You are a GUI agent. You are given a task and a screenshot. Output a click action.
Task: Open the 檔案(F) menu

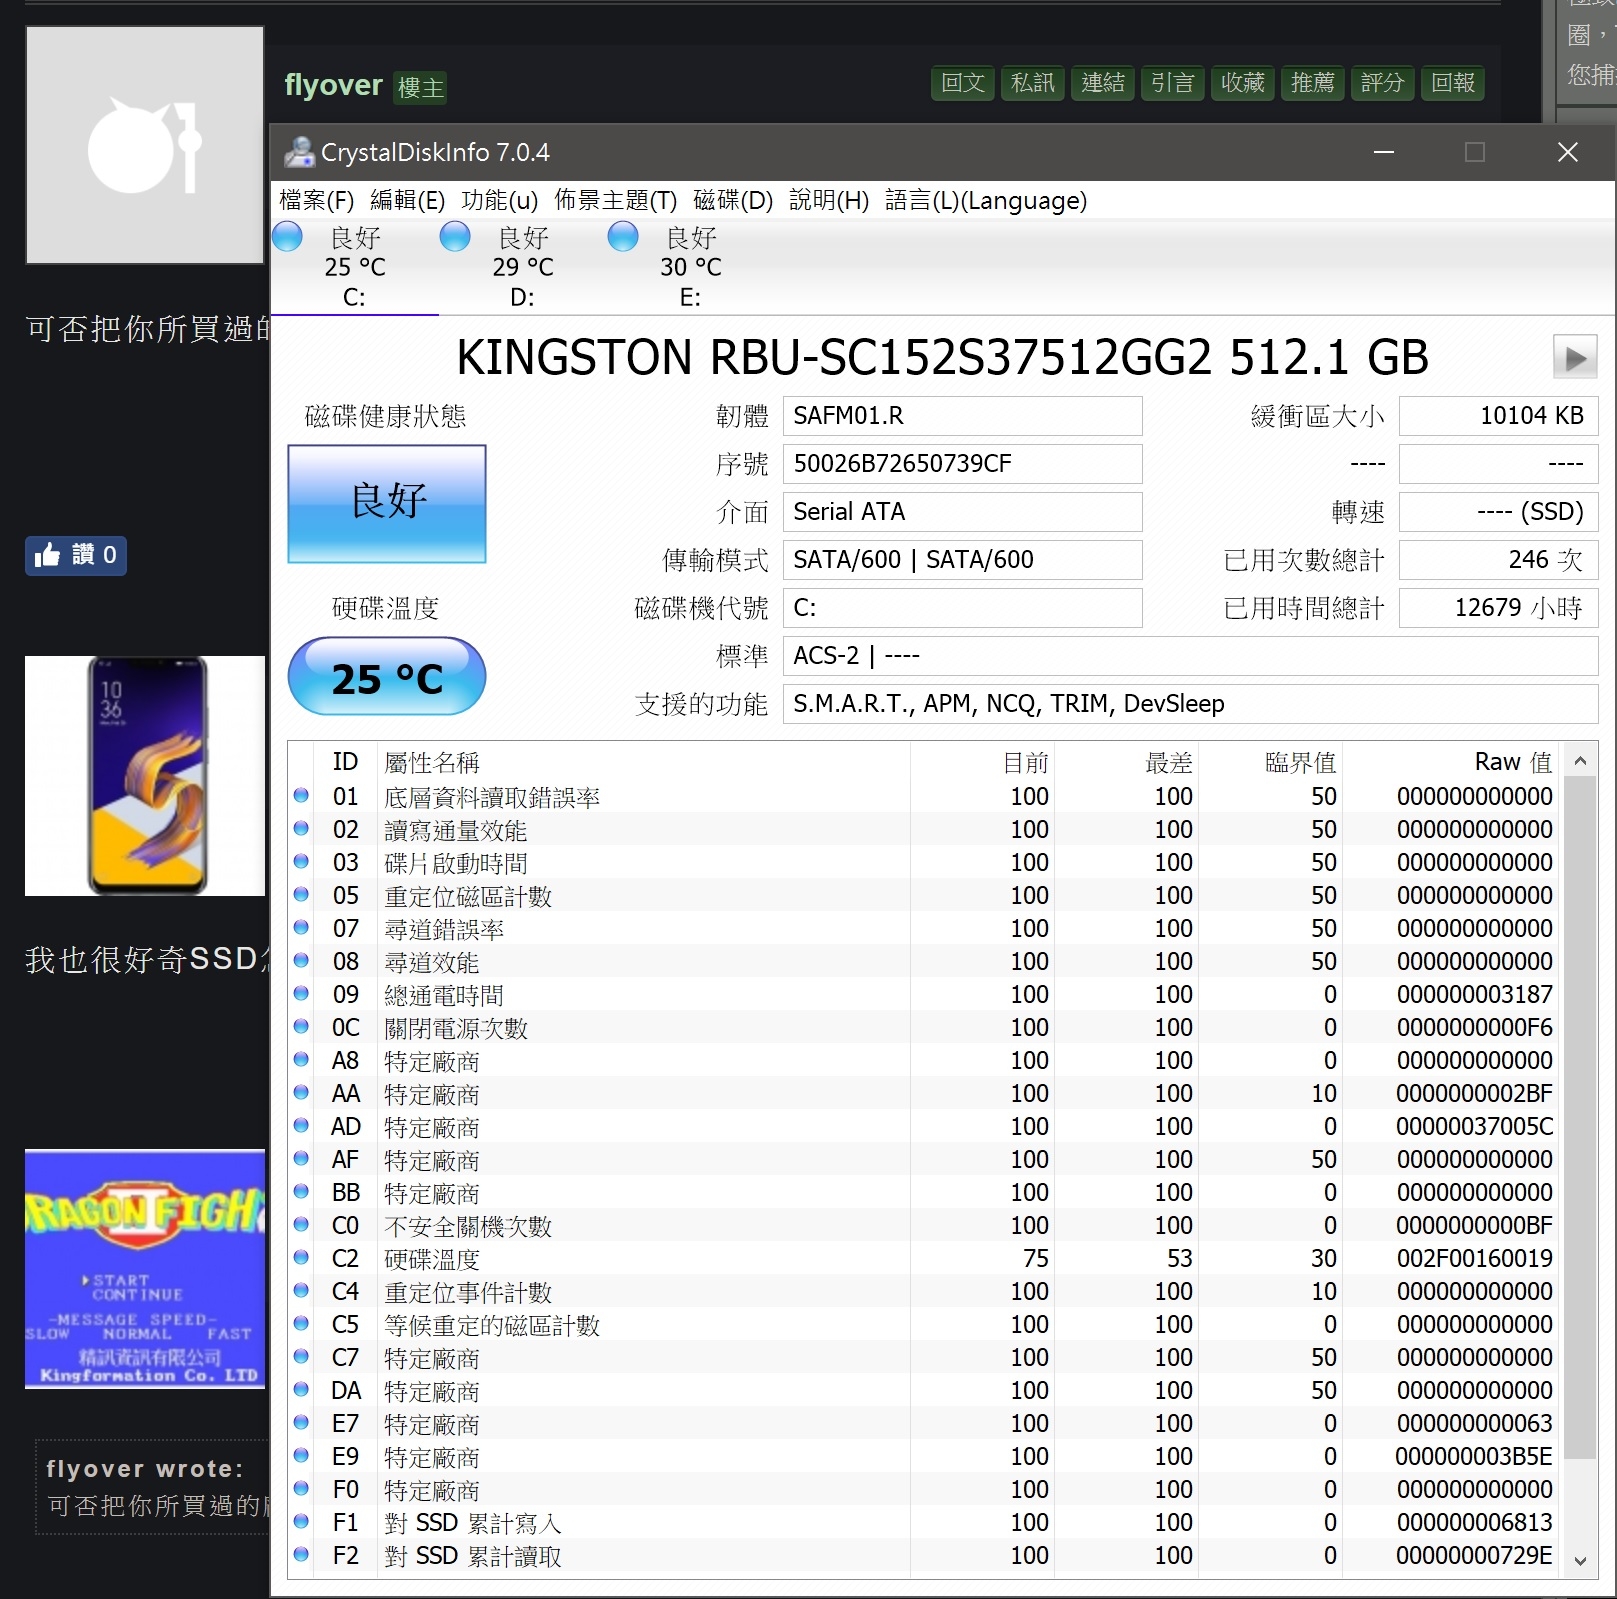(x=316, y=201)
